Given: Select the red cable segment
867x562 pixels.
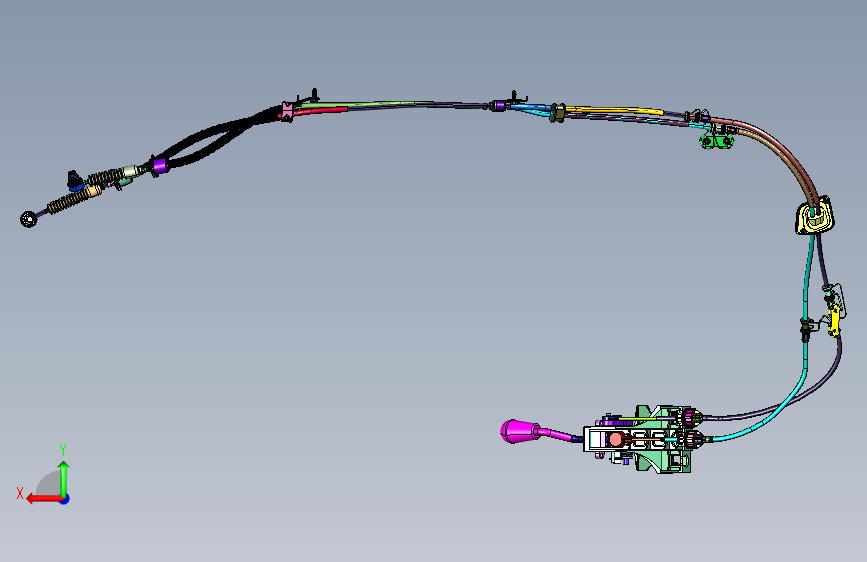Looking at the screenshot, I should (320, 111).
